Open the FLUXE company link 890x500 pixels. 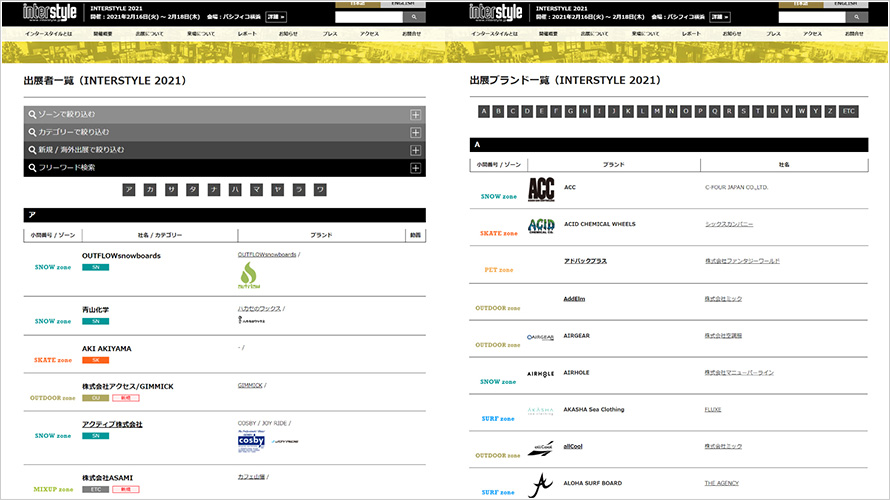coord(712,410)
